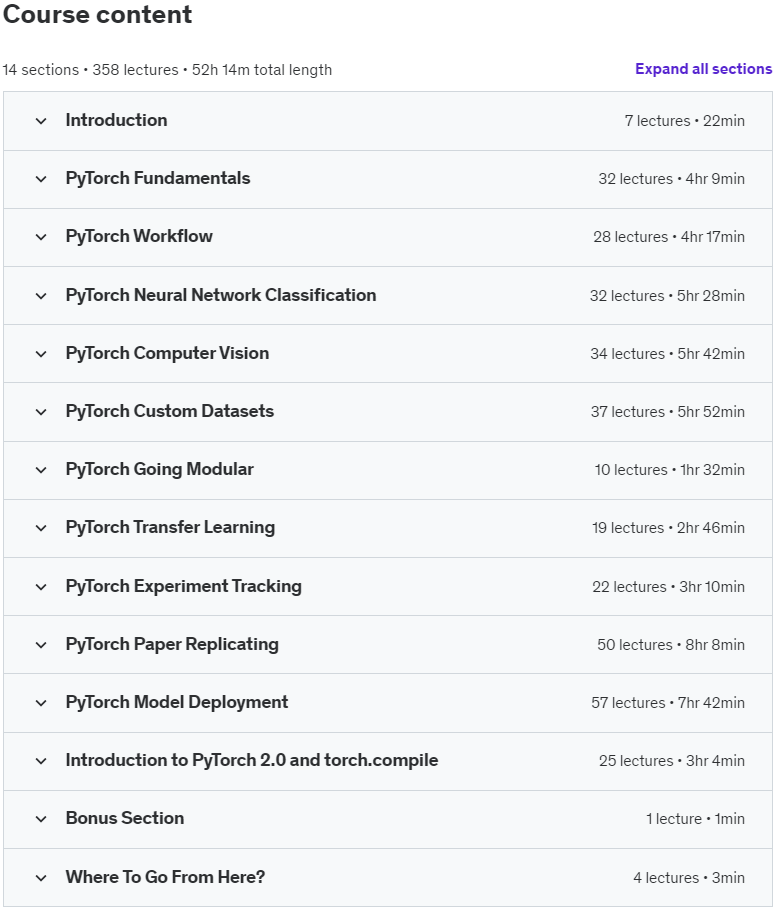Expand the PyTorch Computer Vision chevron
Viewport: 775px width, 909px height.
click(41, 354)
